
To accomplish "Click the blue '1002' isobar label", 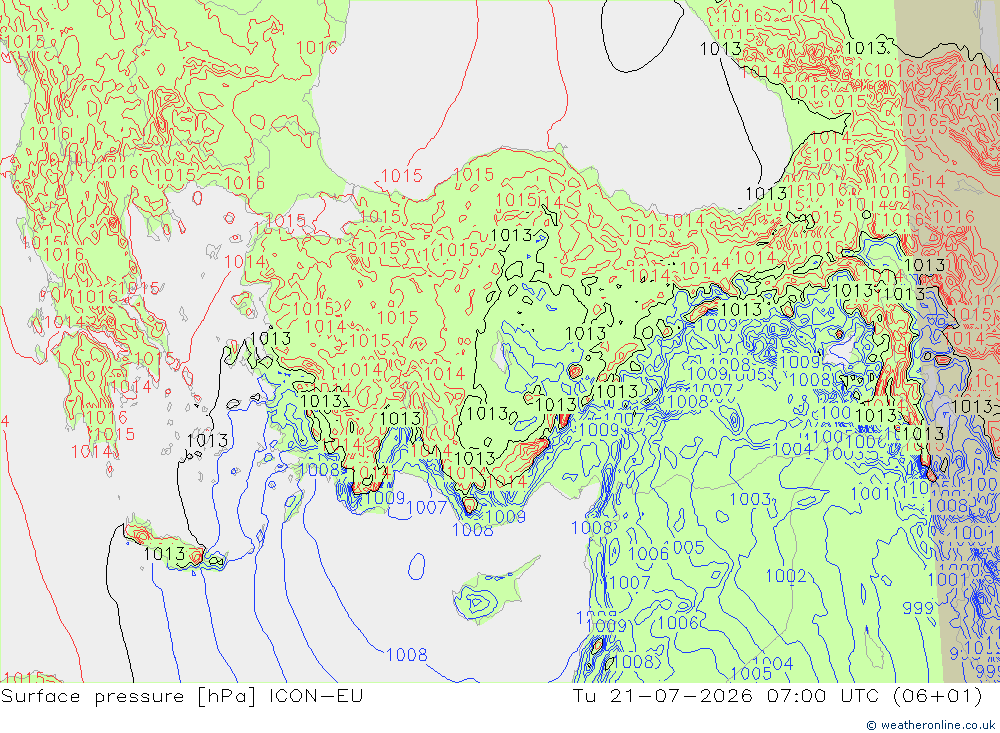I will pos(786,576).
